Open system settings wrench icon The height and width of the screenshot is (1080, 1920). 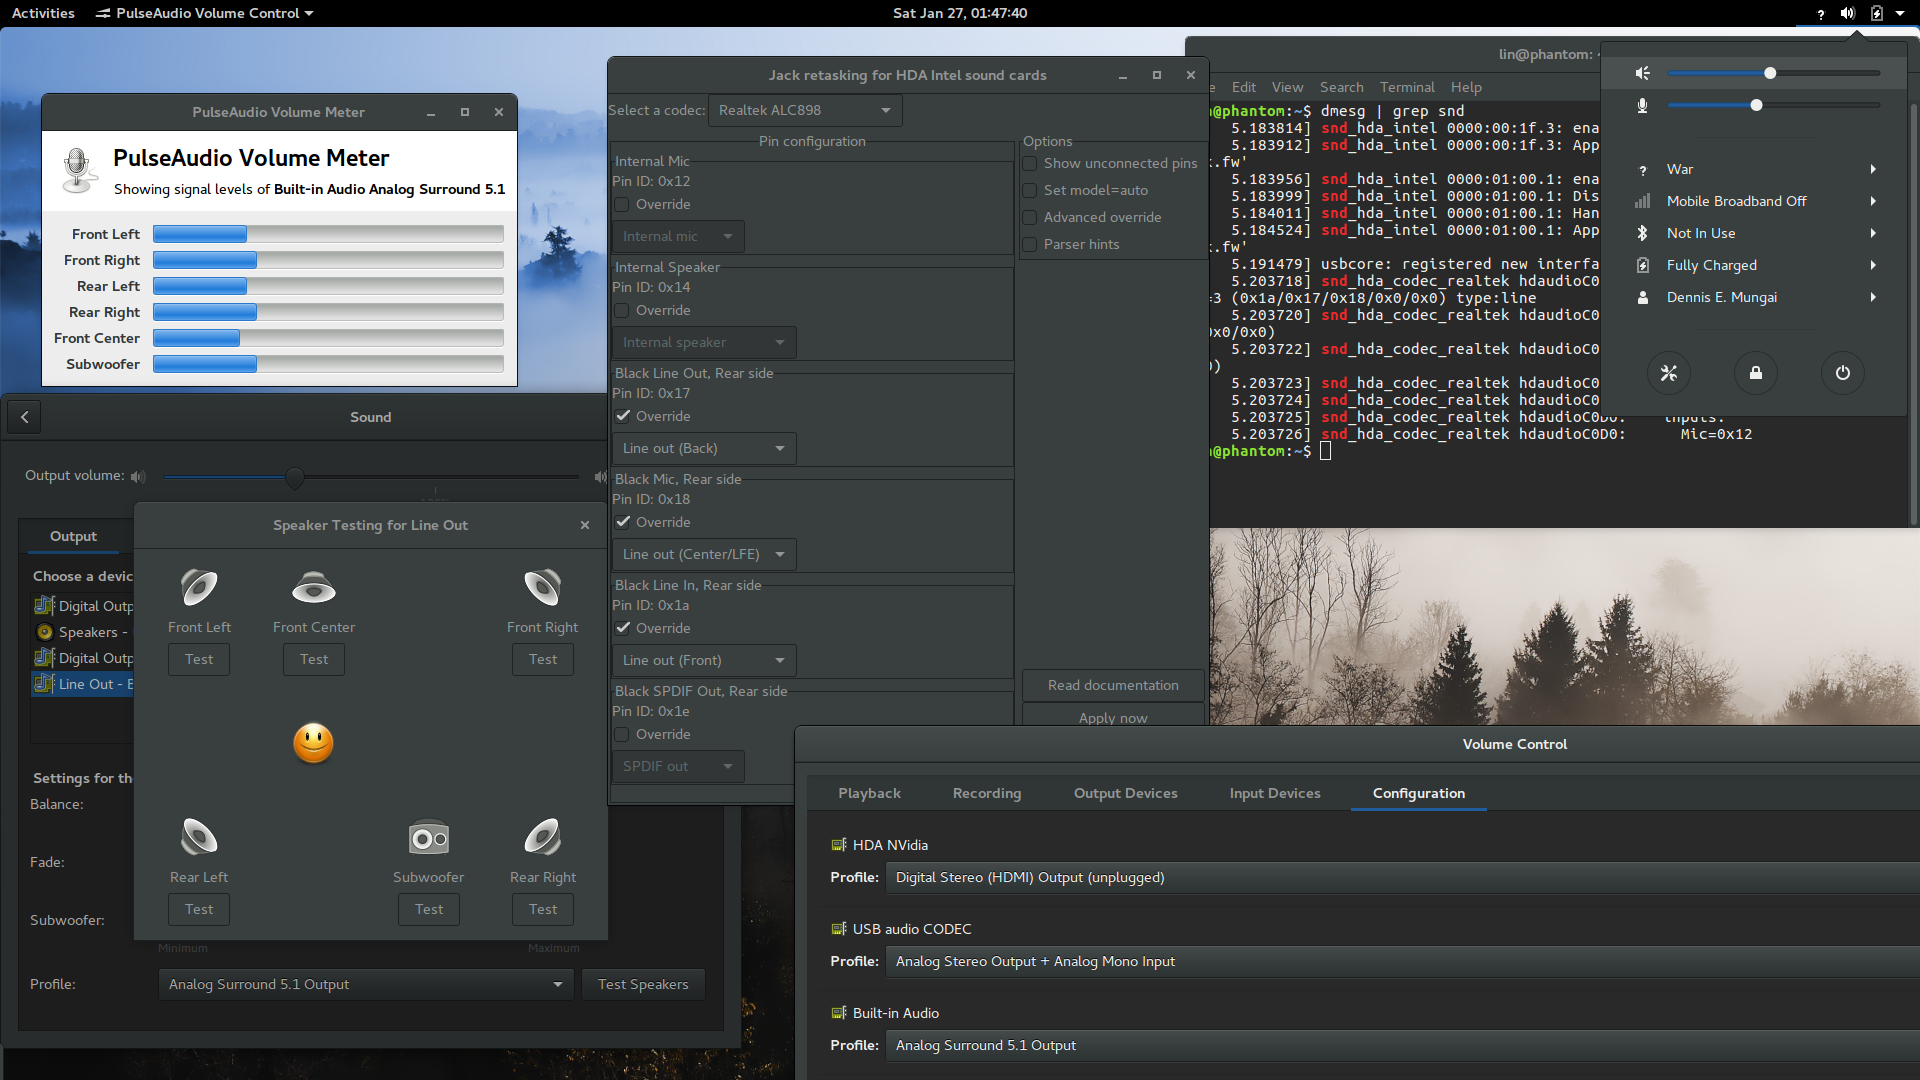1668,373
